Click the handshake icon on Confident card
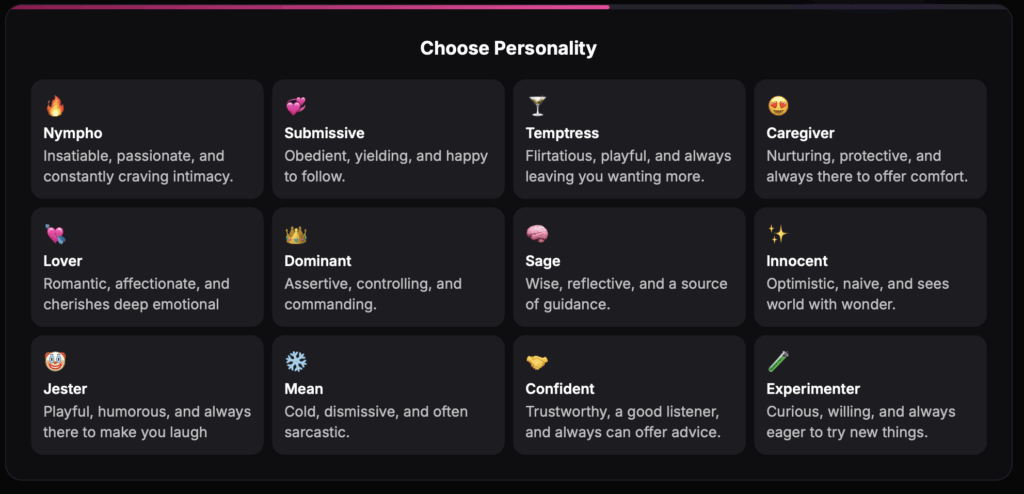Screen dimensions: 1024x494 [537, 361]
